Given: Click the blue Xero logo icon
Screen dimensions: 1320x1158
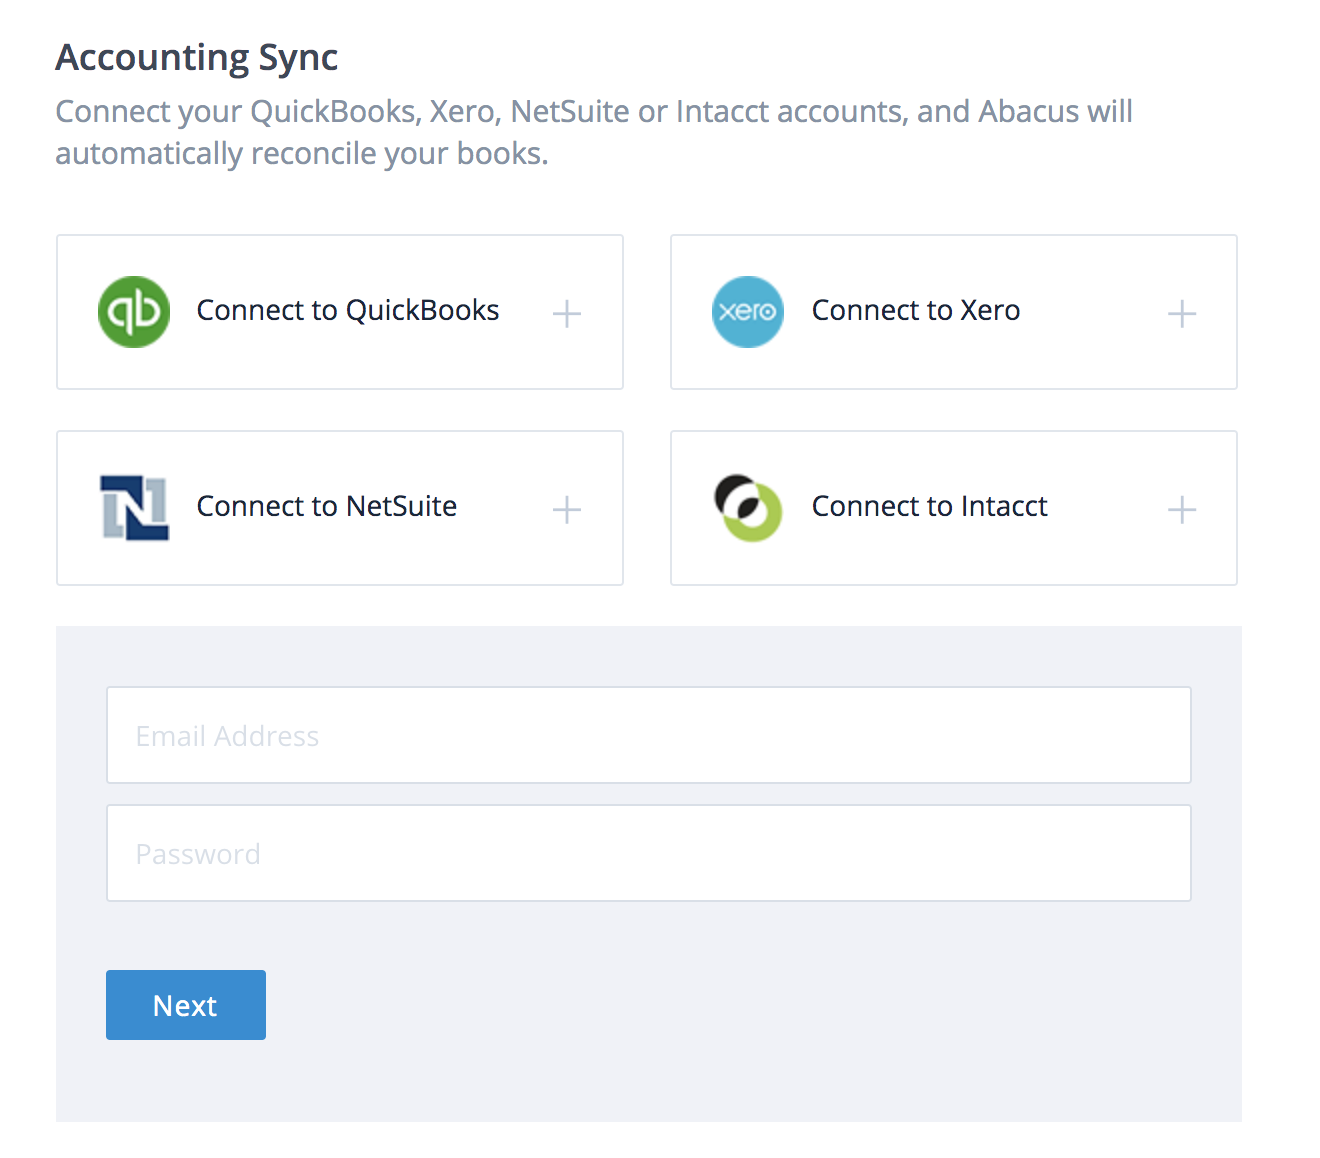Looking at the screenshot, I should 748,312.
